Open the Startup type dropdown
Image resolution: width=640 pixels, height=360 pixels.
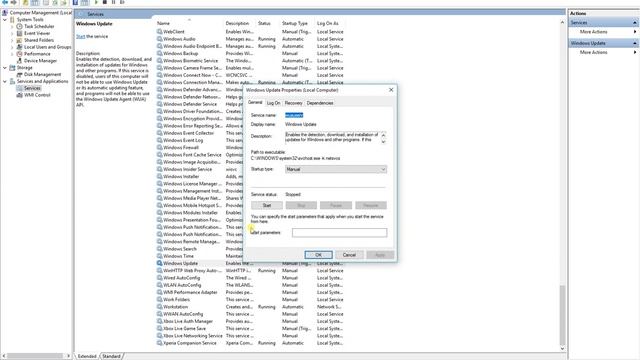click(x=336, y=169)
